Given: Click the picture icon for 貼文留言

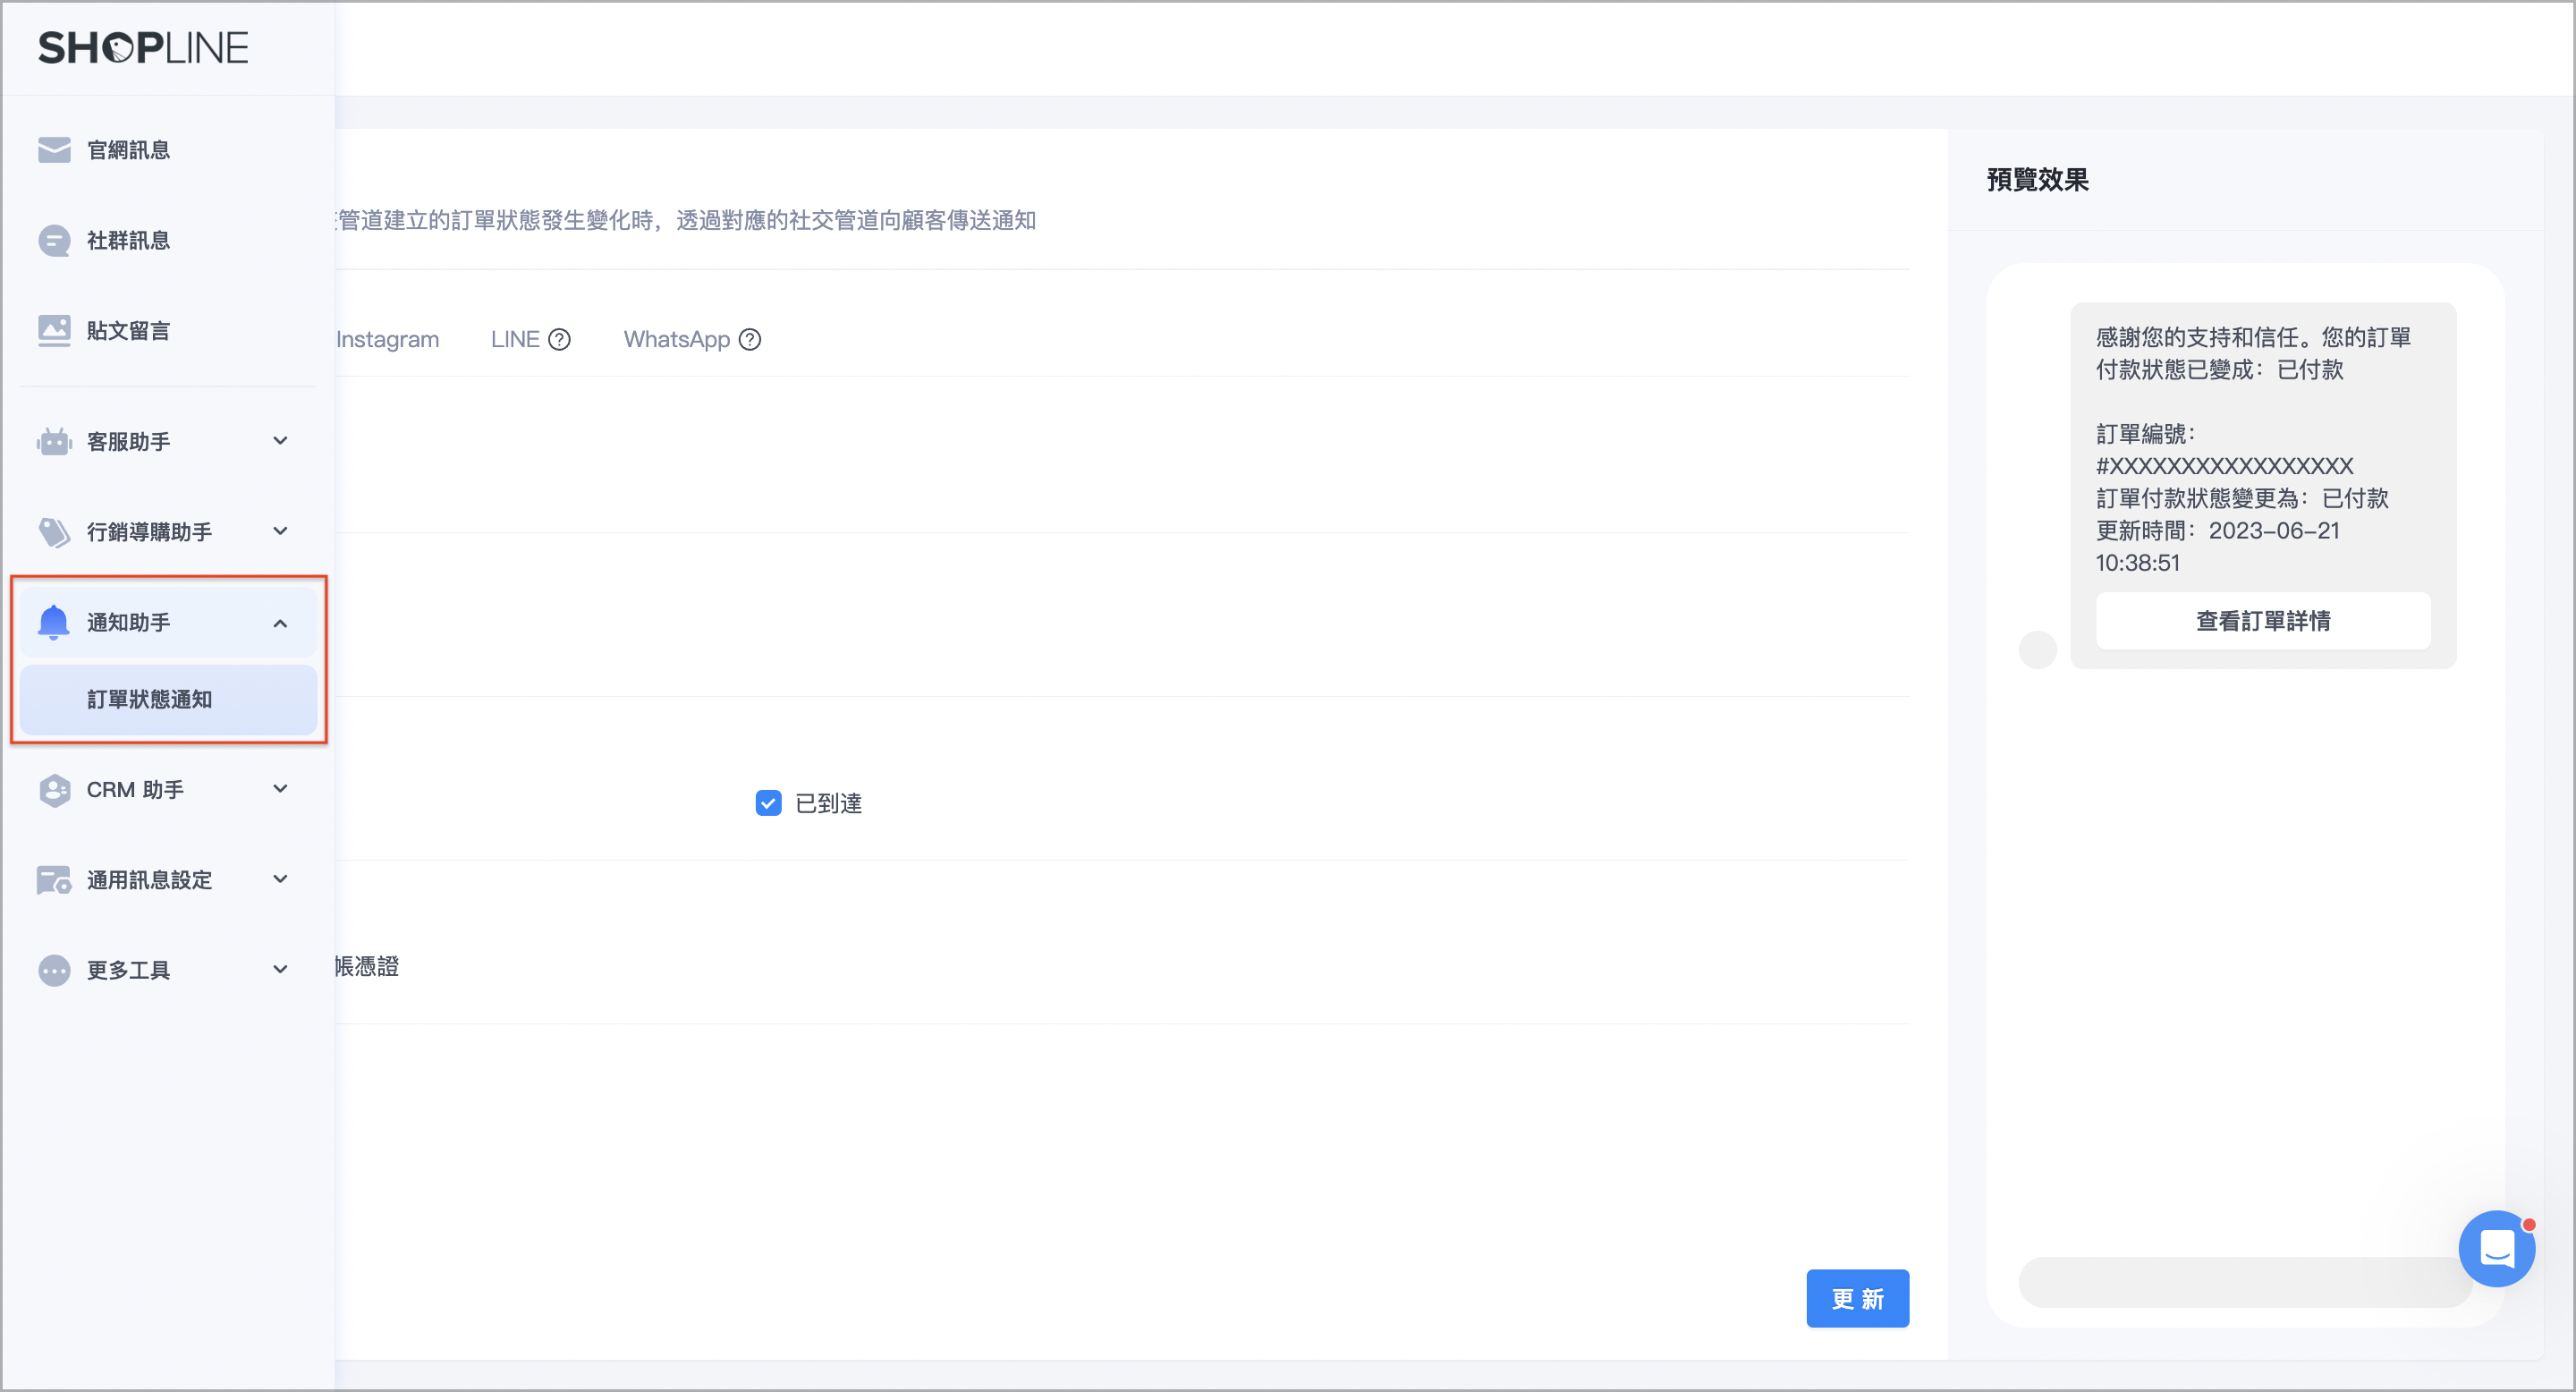Looking at the screenshot, I should [x=54, y=331].
